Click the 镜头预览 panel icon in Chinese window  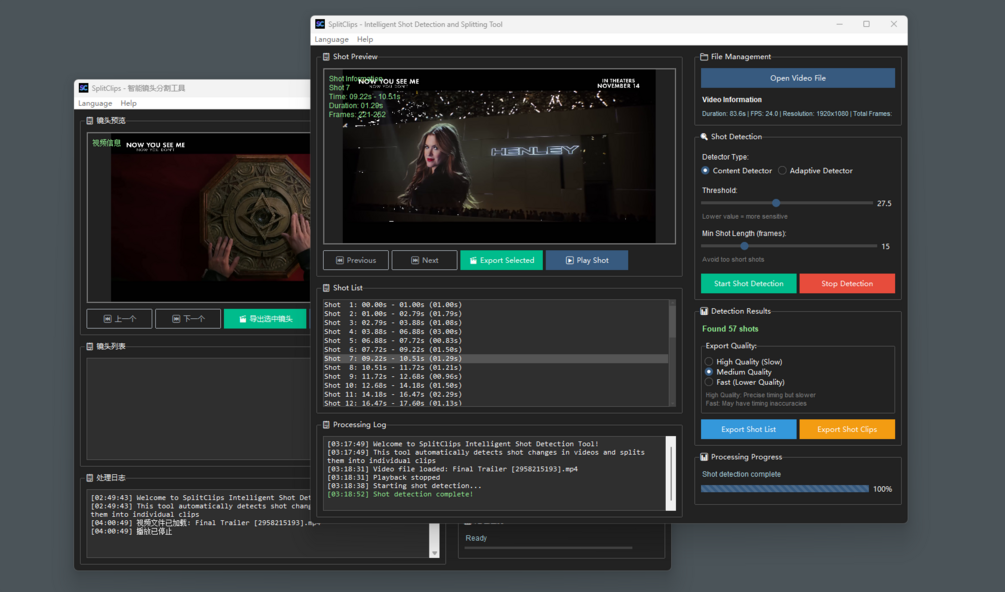pos(90,120)
